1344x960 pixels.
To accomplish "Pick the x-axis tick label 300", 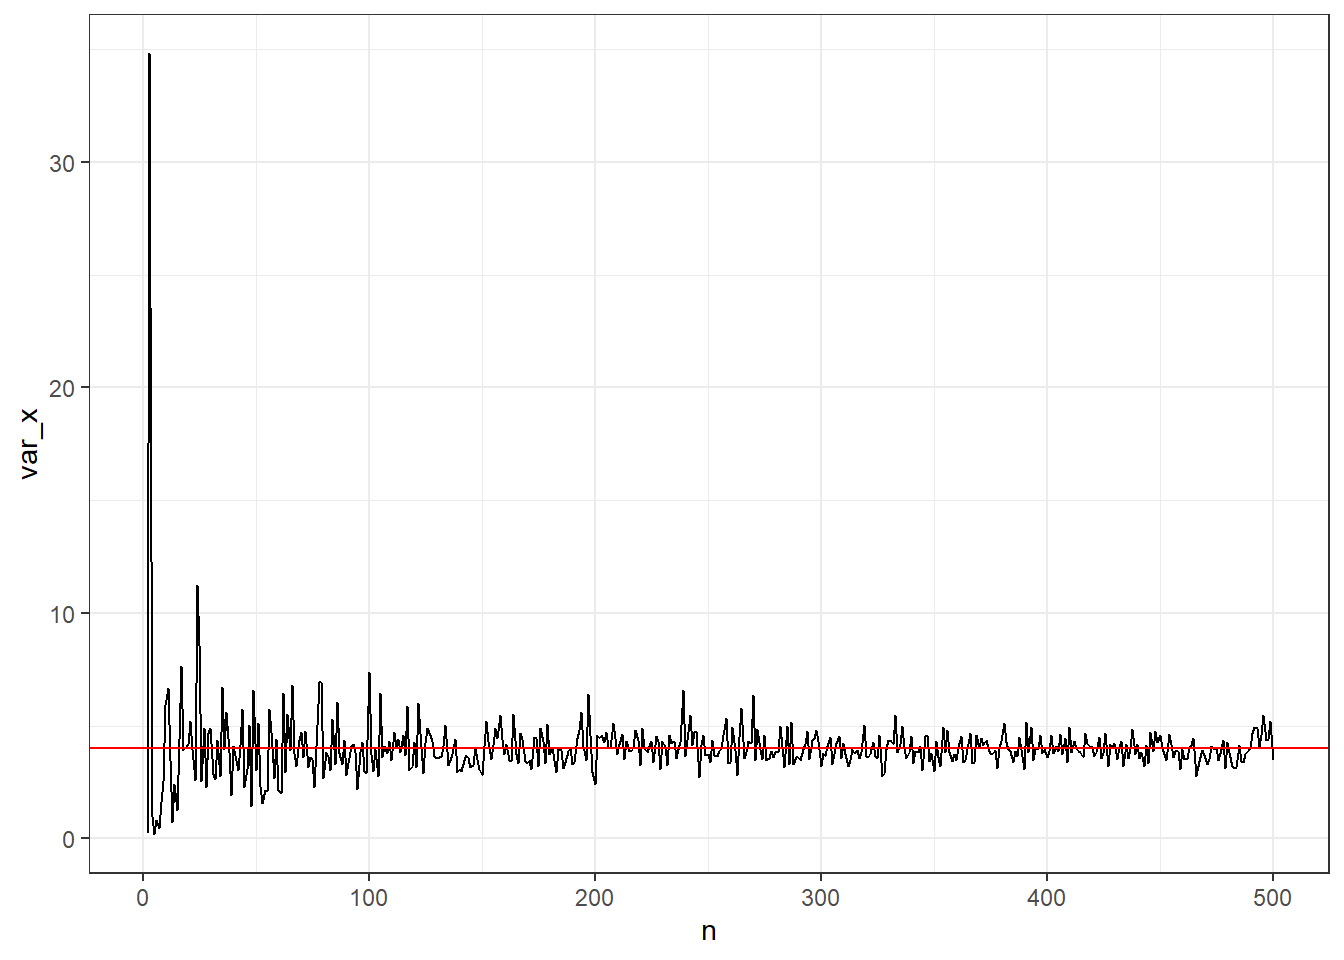I will click(x=820, y=898).
